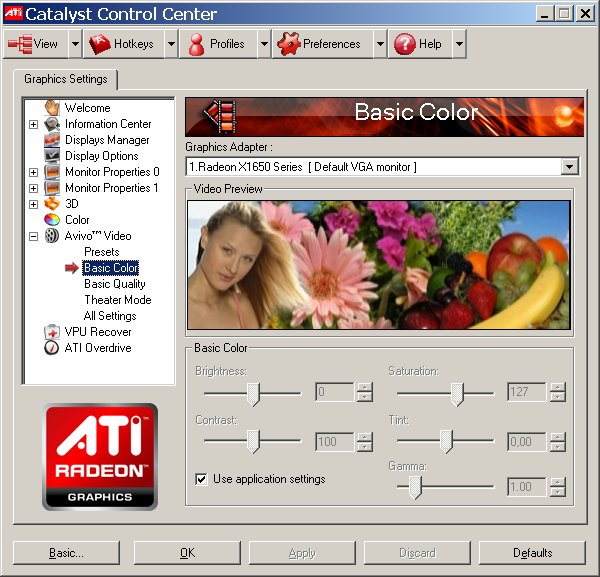Viewport: 600px width, 577px height.
Task: Open the View dropdown arrow
Action: 75,44
